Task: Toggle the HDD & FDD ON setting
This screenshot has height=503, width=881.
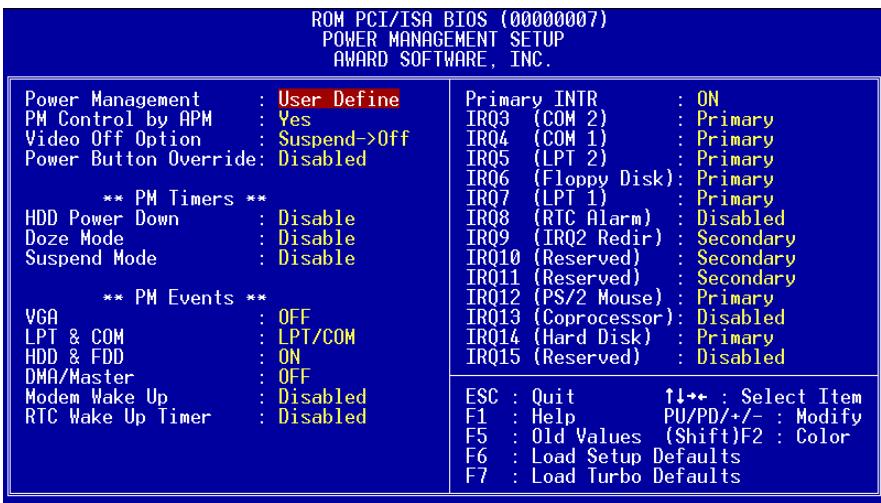Action: pyautogui.click(x=289, y=357)
